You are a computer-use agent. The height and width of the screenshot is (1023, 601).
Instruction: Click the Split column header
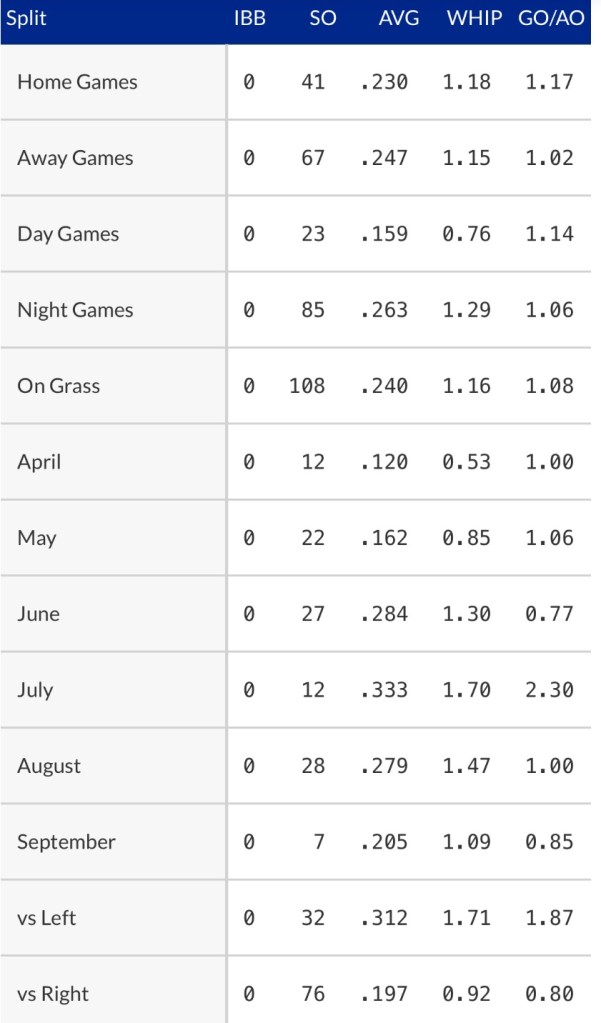(x=27, y=18)
